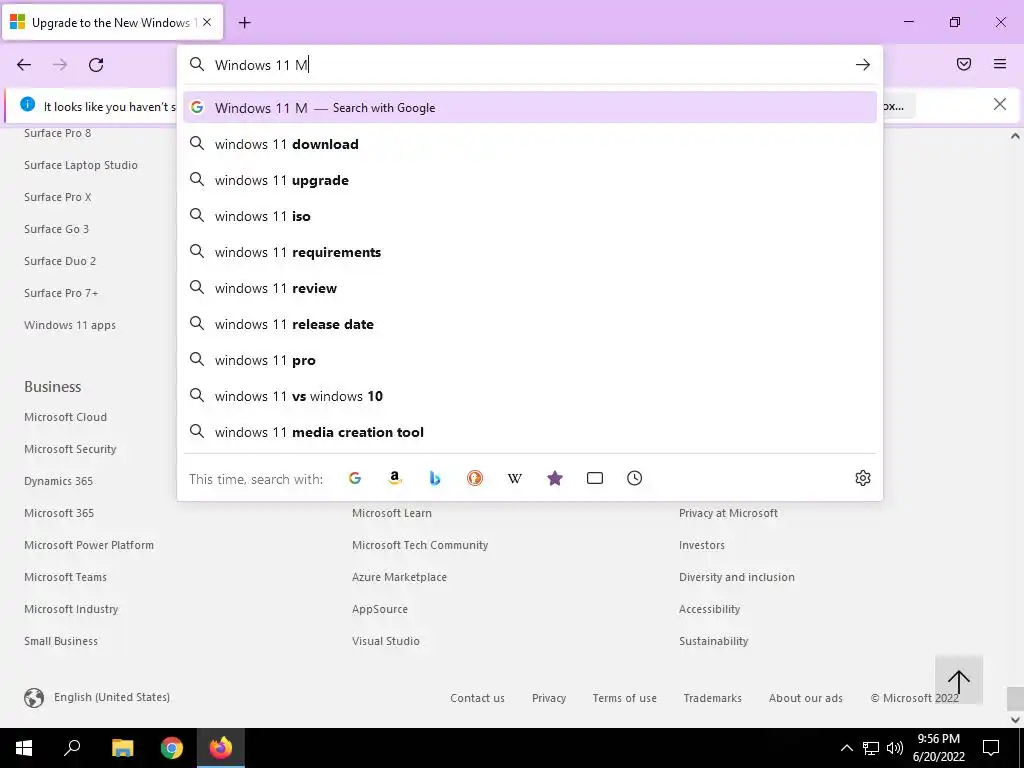Open the Surface Pro 7+ link

(x=61, y=293)
